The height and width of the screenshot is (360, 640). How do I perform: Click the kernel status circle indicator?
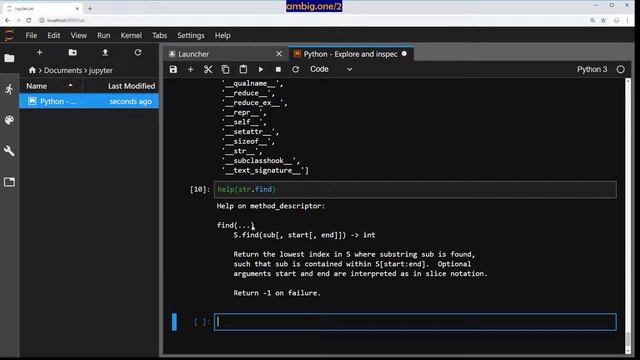[620, 69]
